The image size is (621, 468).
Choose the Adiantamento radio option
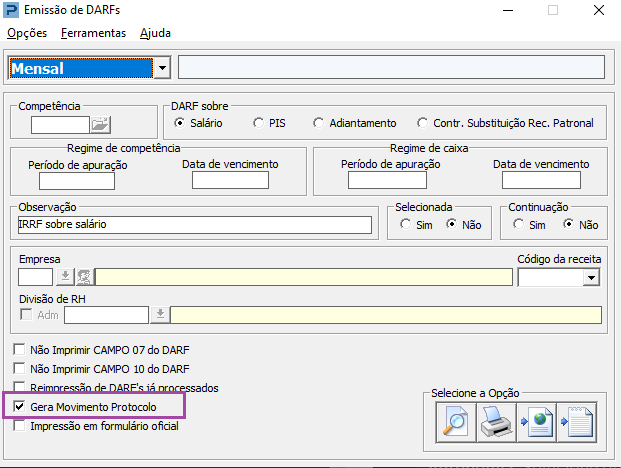tap(319, 123)
